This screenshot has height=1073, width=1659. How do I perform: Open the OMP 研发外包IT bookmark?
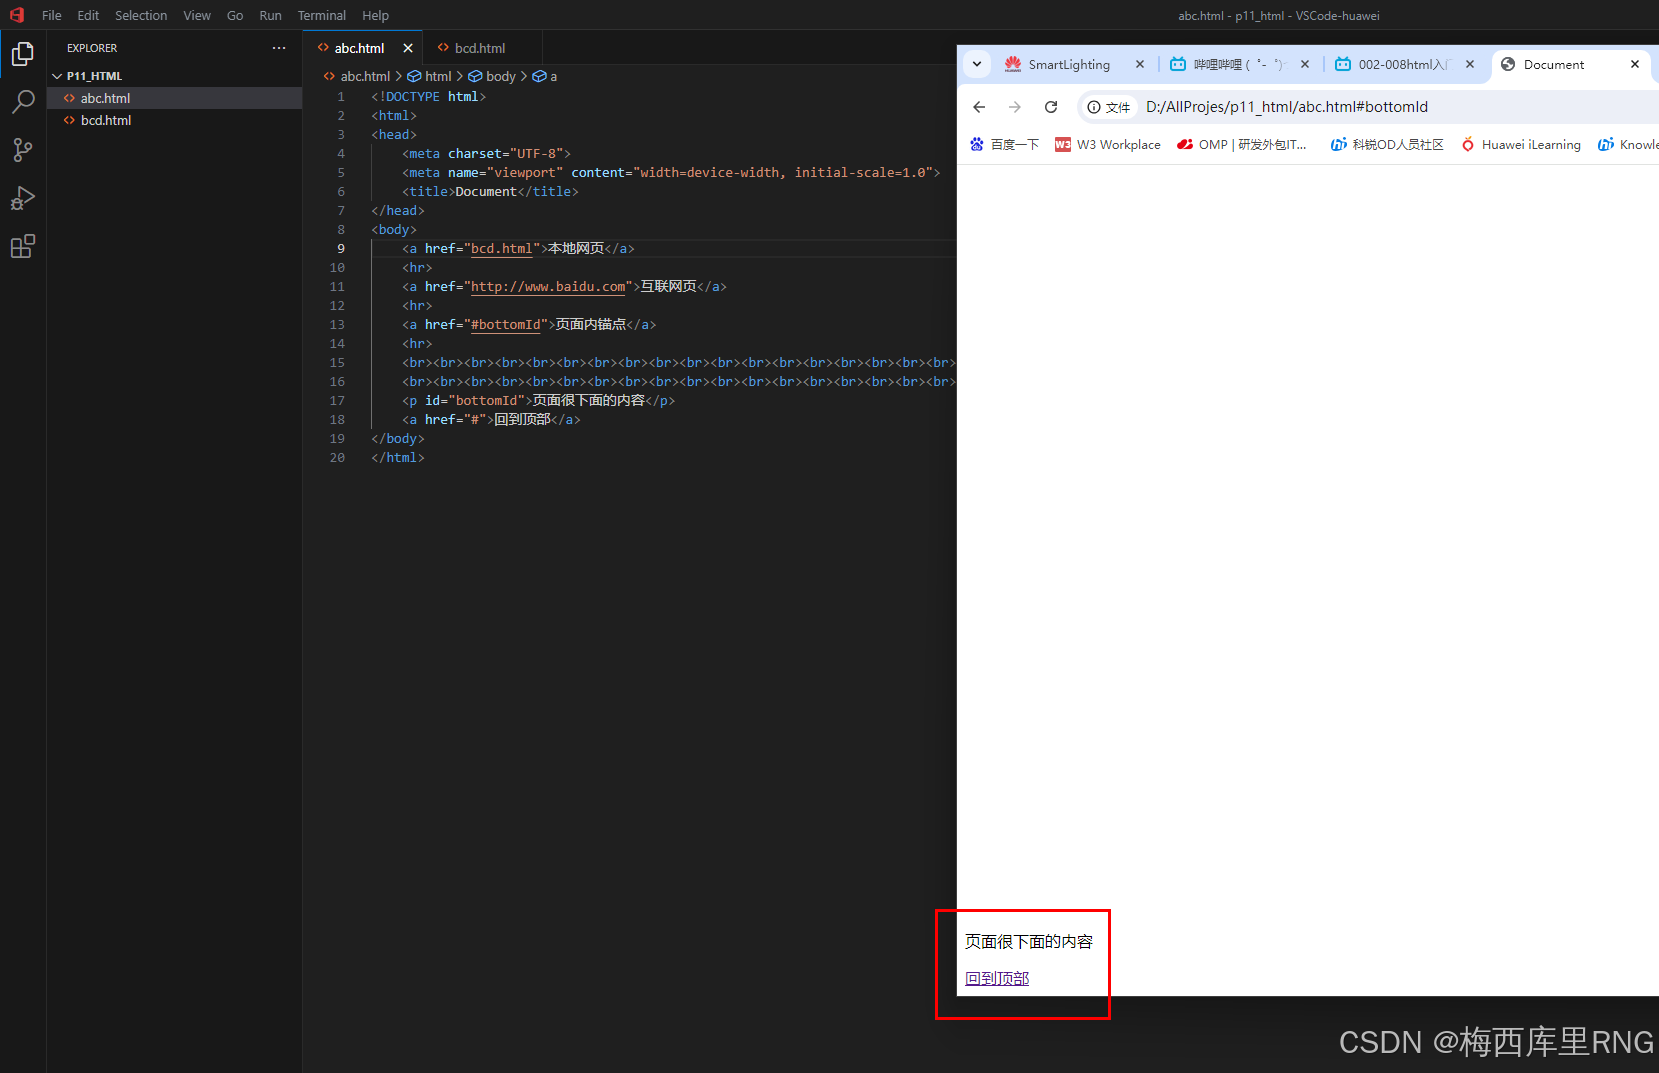pos(1242,145)
